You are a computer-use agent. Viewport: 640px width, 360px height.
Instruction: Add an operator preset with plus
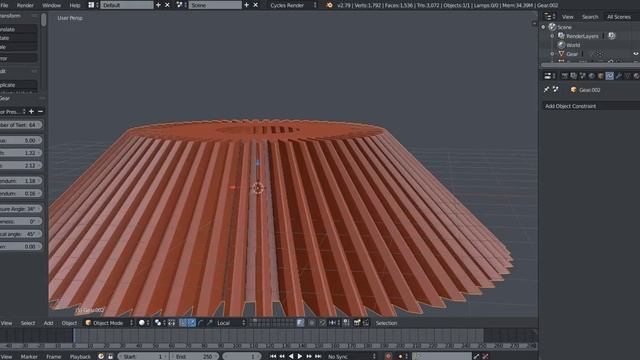pyautogui.click(x=31, y=111)
